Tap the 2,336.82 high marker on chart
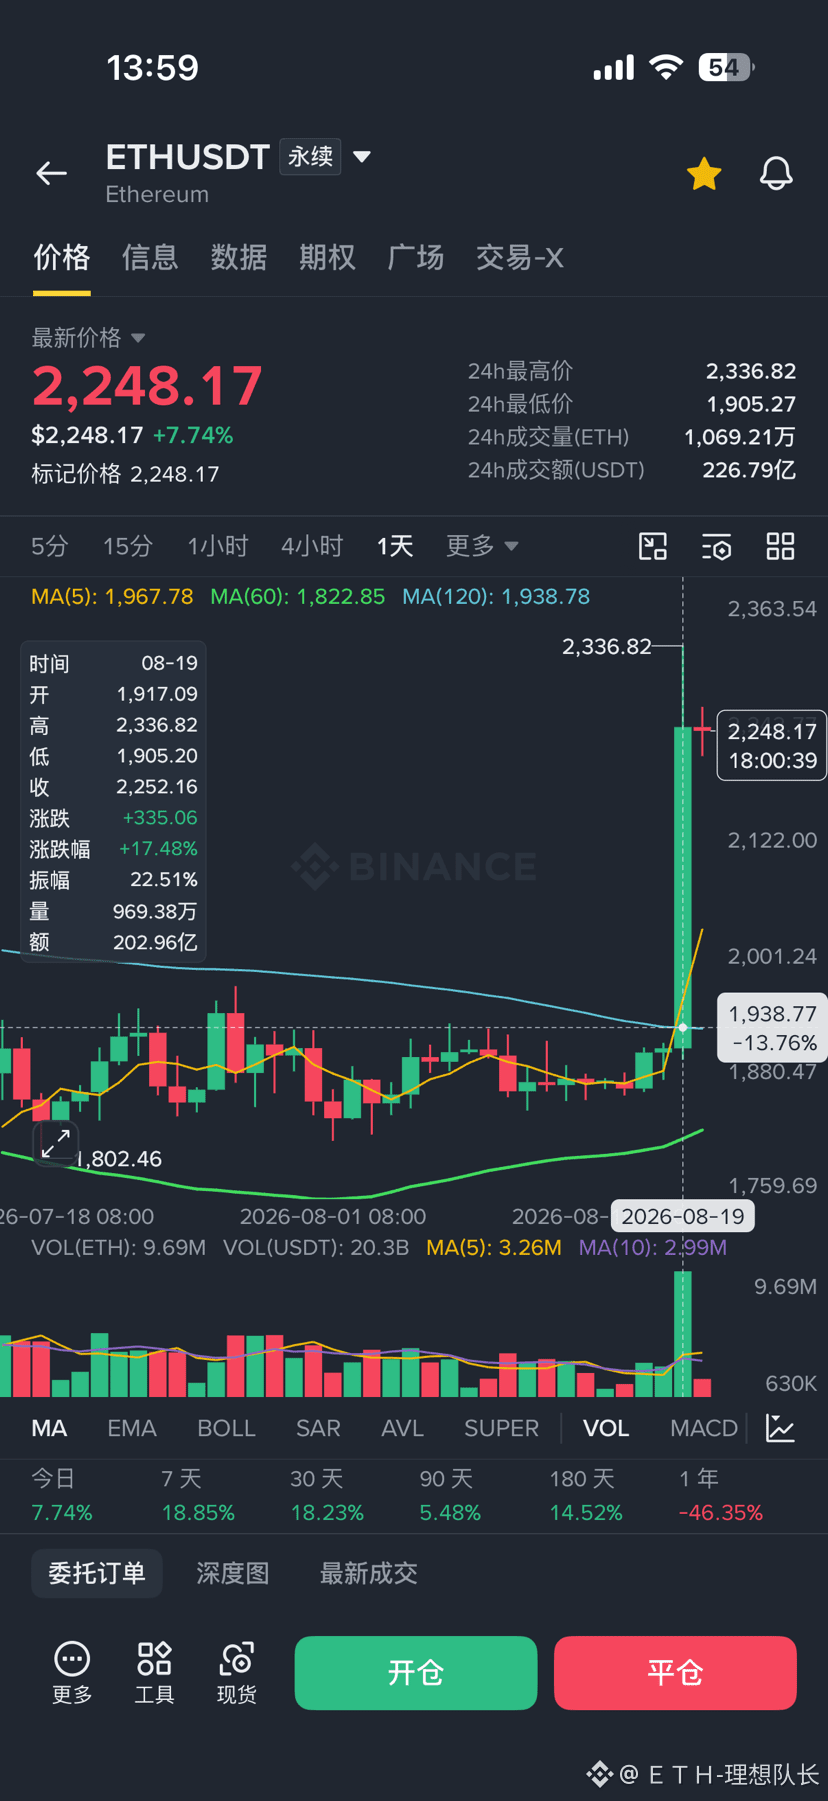828x1801 pixels. click(607, 647)
